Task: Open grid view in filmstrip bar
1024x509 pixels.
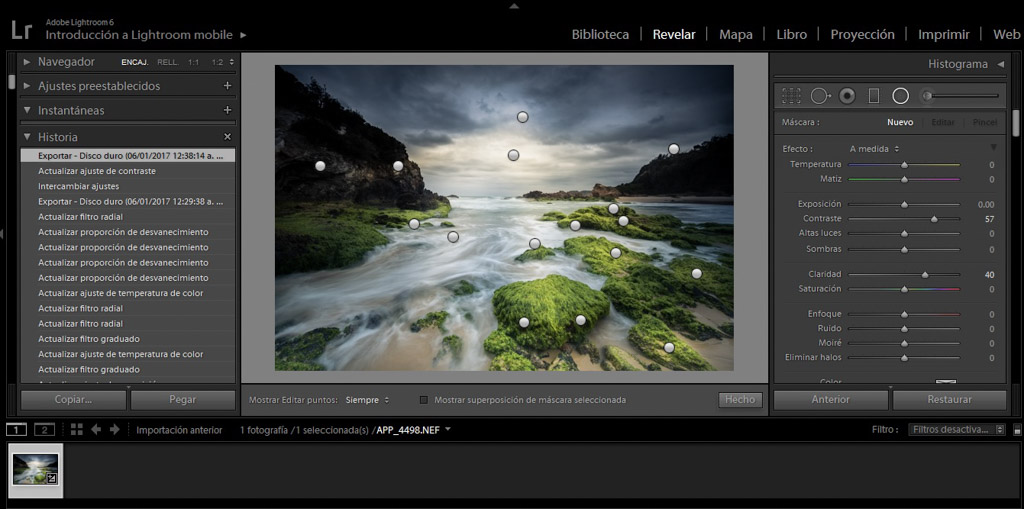Action: 77,430
